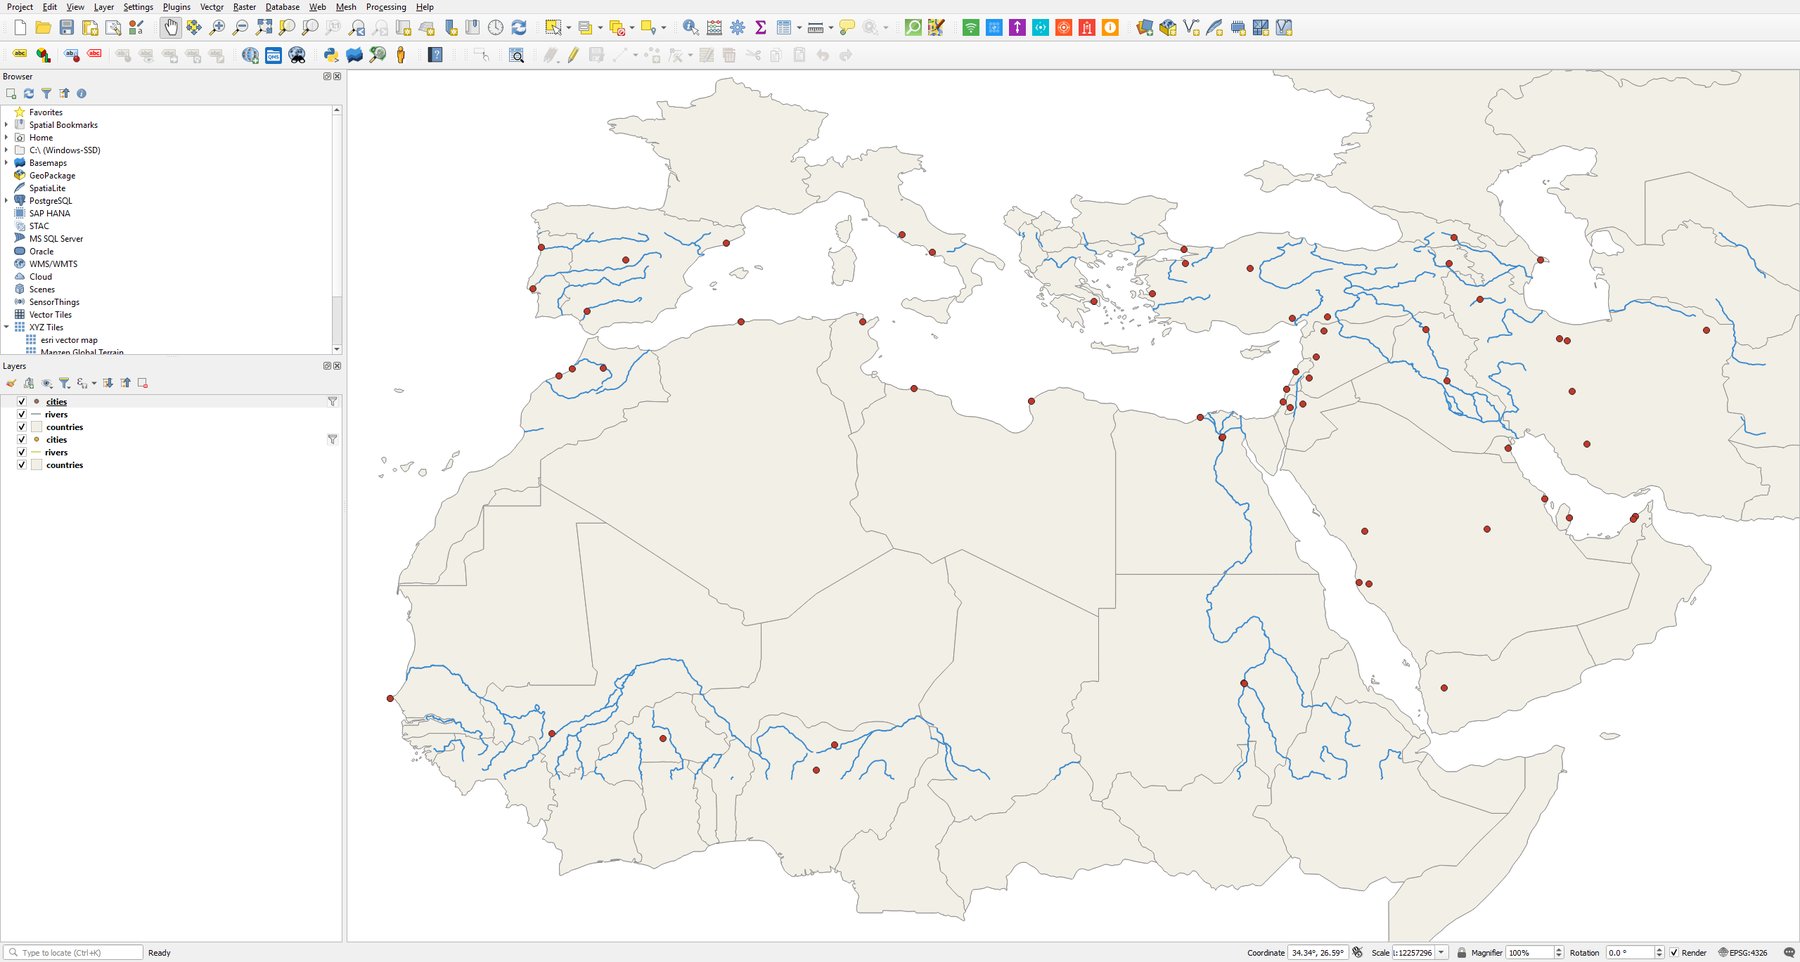The height and width of the screenshot is (962, 1800).
Task: Open the Python console
Action: click(330, 55)
